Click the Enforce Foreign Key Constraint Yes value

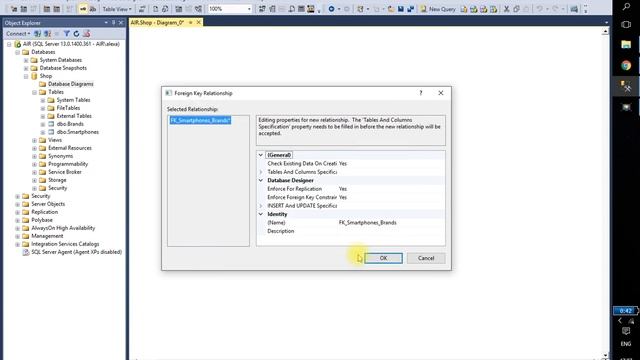(x=391, y=197)
